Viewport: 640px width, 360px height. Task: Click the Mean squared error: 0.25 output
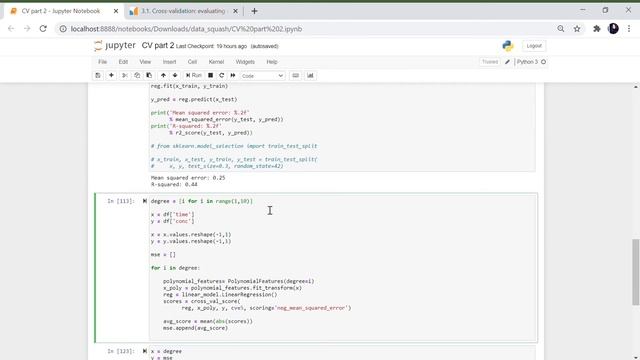[x=188, y=178]
